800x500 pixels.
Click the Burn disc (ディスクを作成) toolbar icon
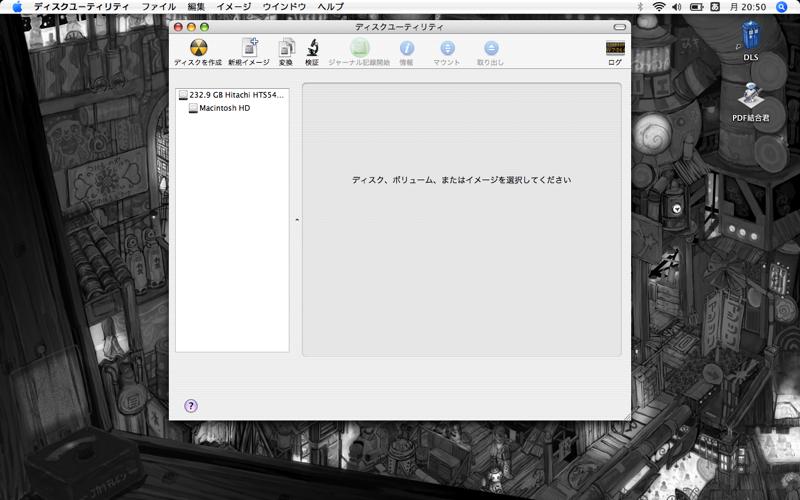point(198,48)
